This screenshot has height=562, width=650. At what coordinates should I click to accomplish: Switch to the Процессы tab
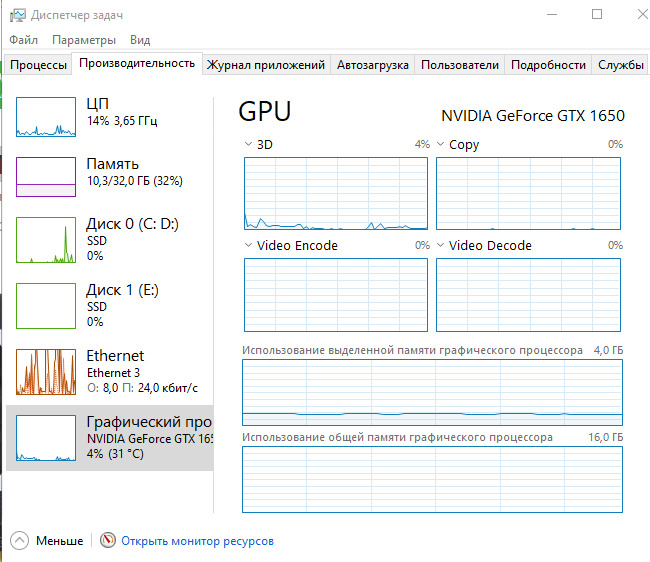(x=38, y=65)
